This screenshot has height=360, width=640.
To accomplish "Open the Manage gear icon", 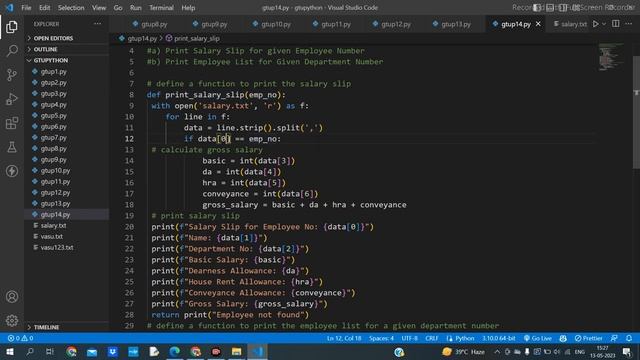I will (12, 320).
